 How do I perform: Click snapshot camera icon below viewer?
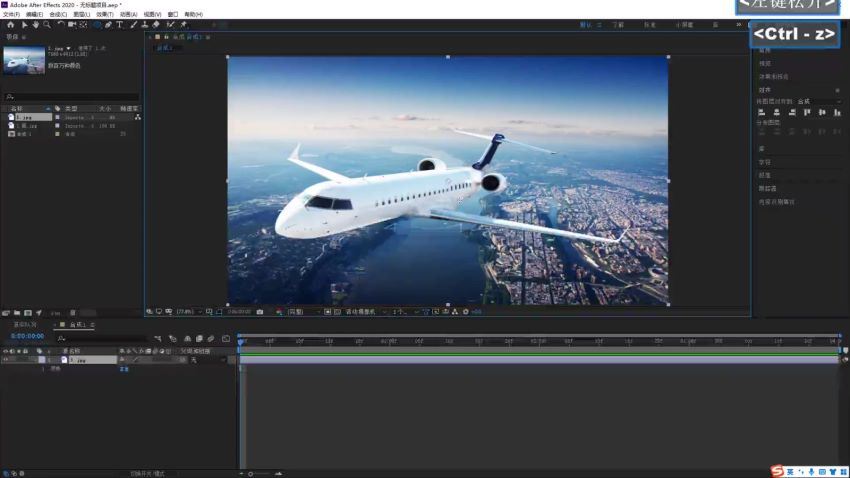pyautogui.click(x=260, y=312)
